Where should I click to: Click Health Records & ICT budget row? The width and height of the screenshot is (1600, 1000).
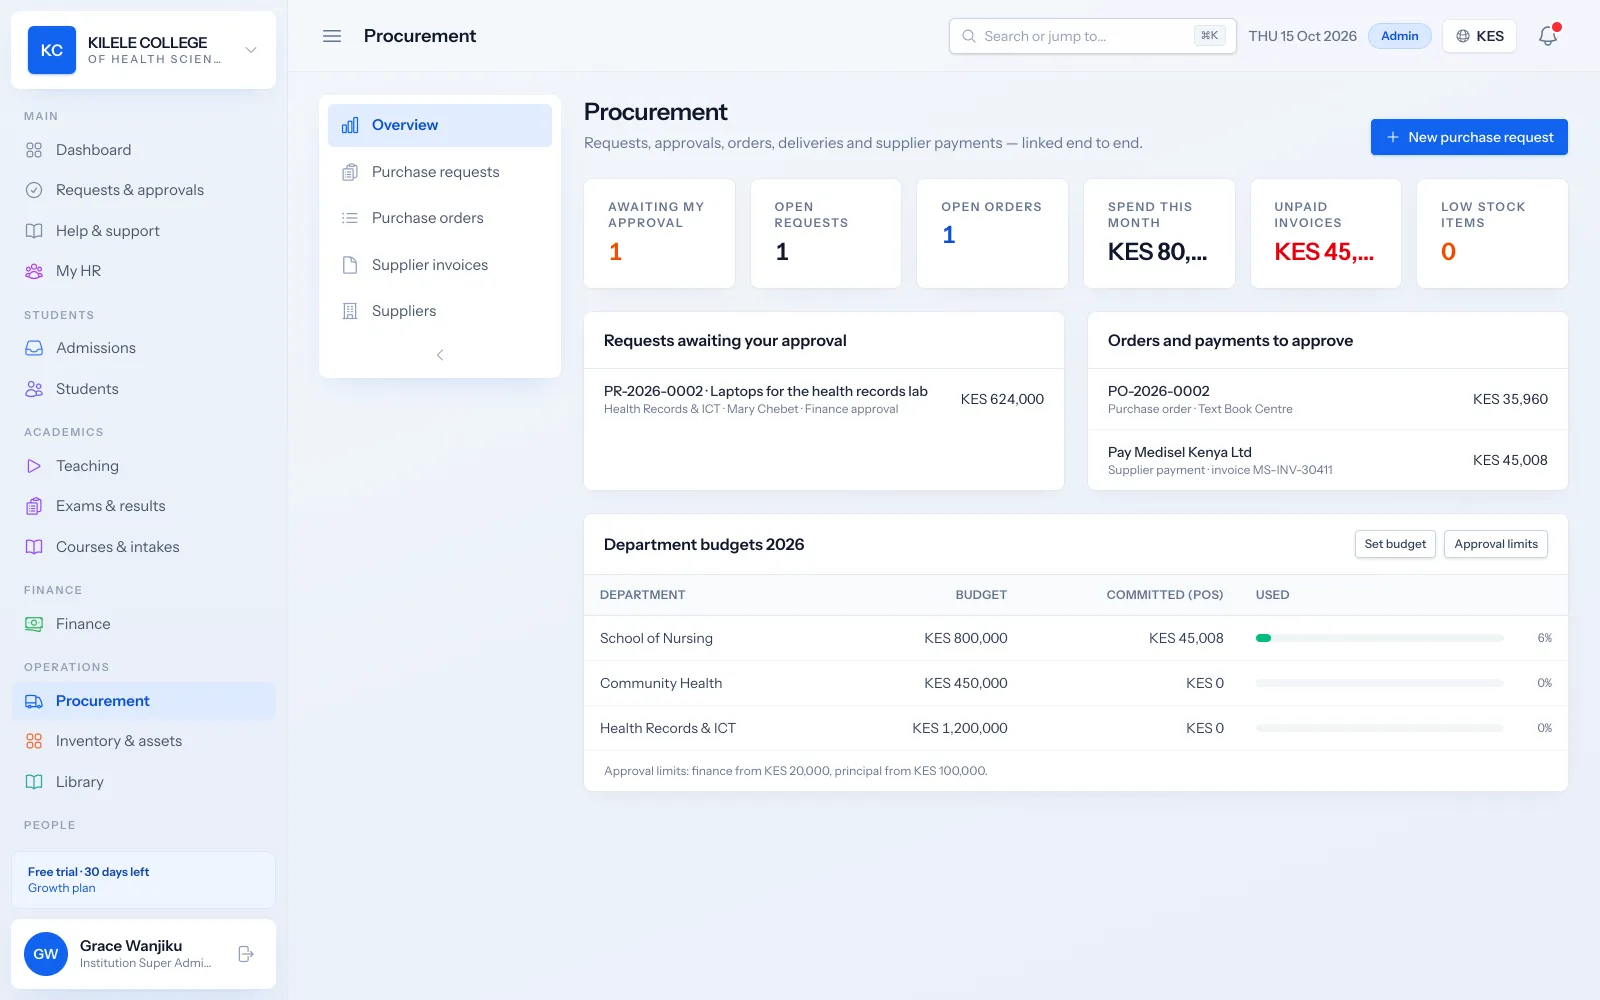[x=1076, y=728]
